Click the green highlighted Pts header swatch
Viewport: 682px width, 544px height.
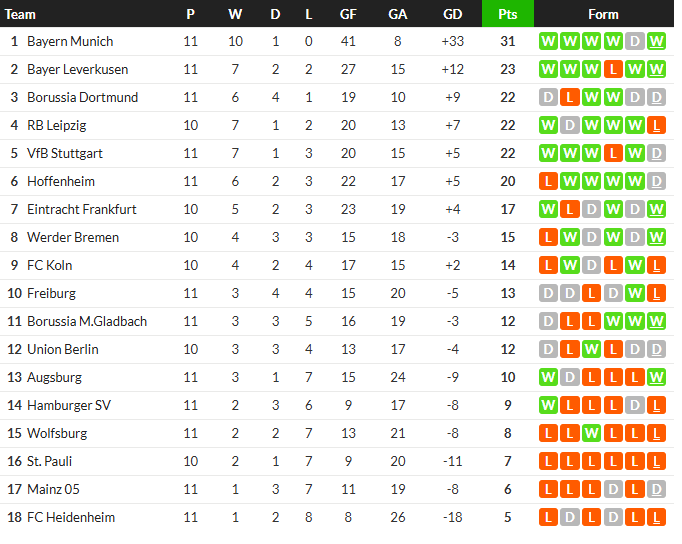click(508, 13)
